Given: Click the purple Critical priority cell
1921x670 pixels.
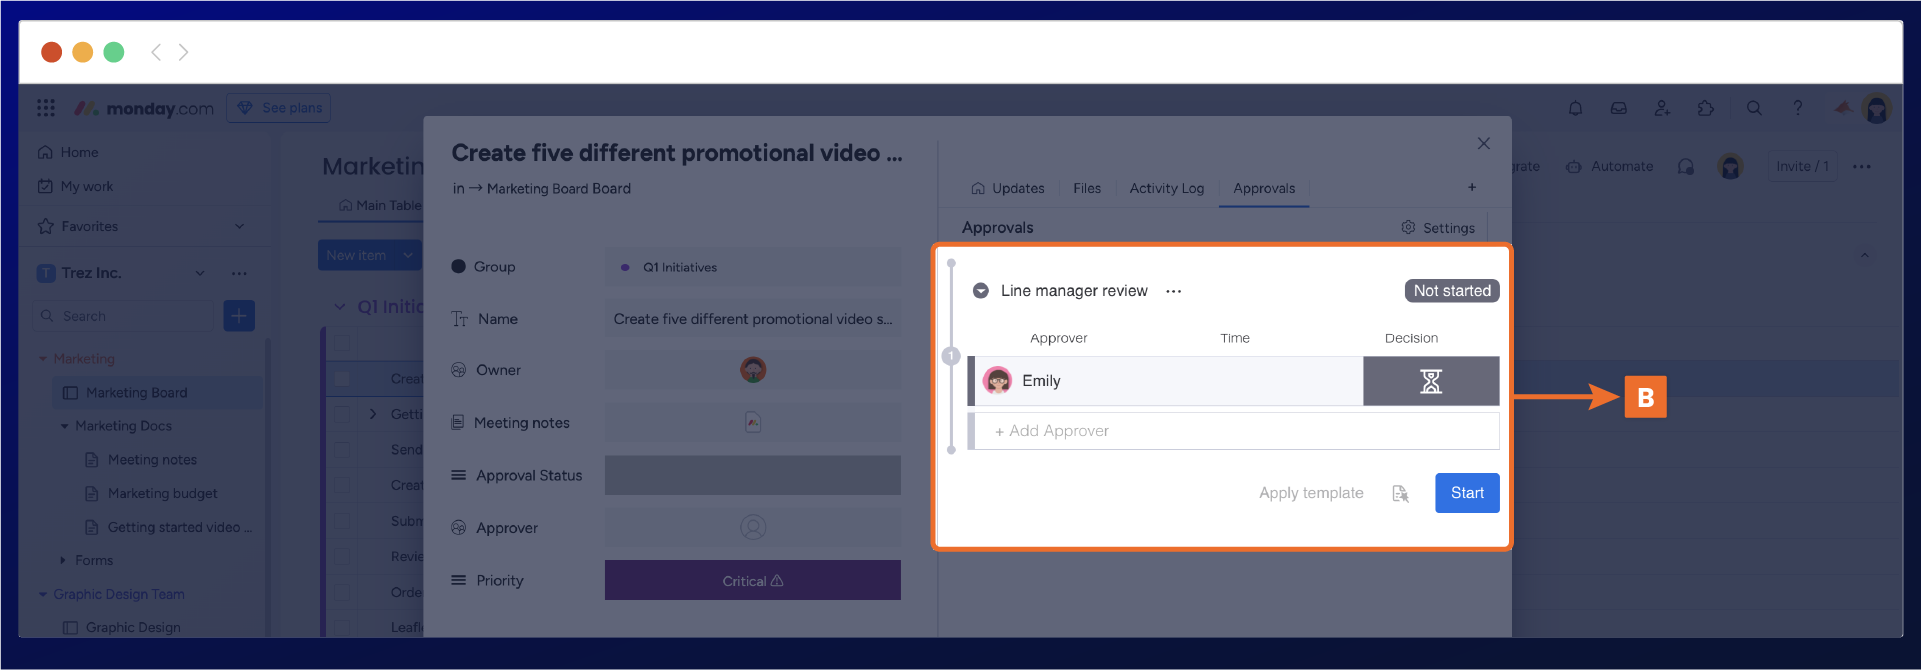Looking at the screenshot, I should coord(752,580).
